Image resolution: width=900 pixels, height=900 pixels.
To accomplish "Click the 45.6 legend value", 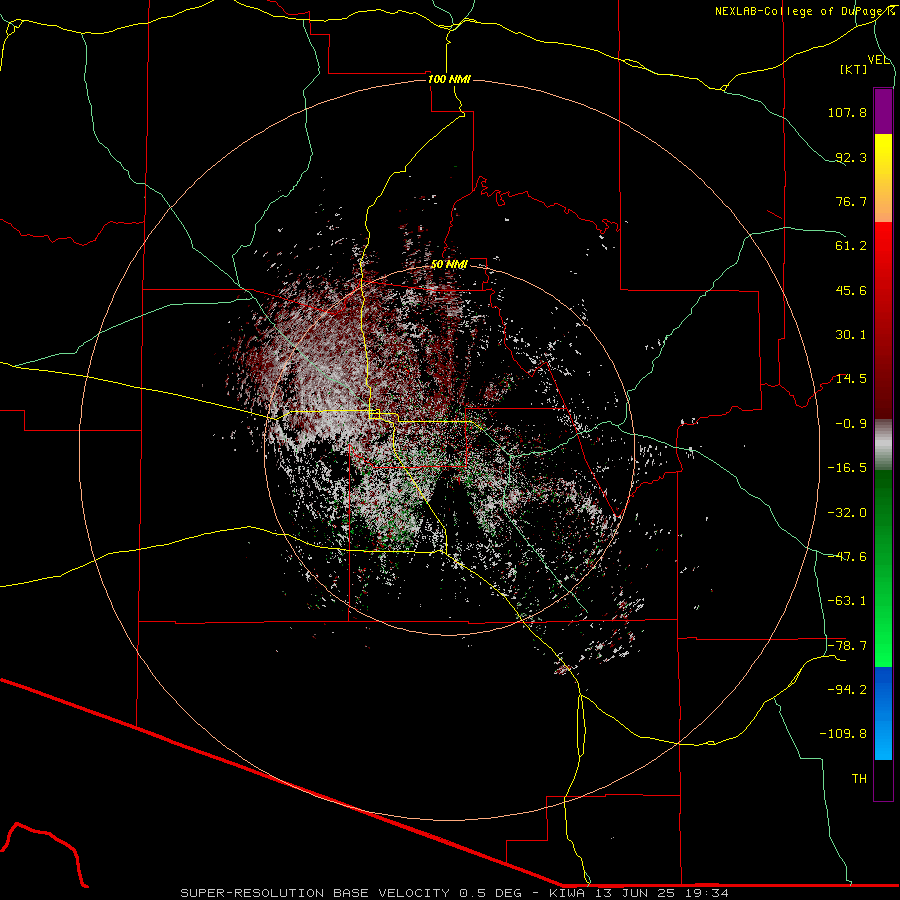I will coord(851,290).
